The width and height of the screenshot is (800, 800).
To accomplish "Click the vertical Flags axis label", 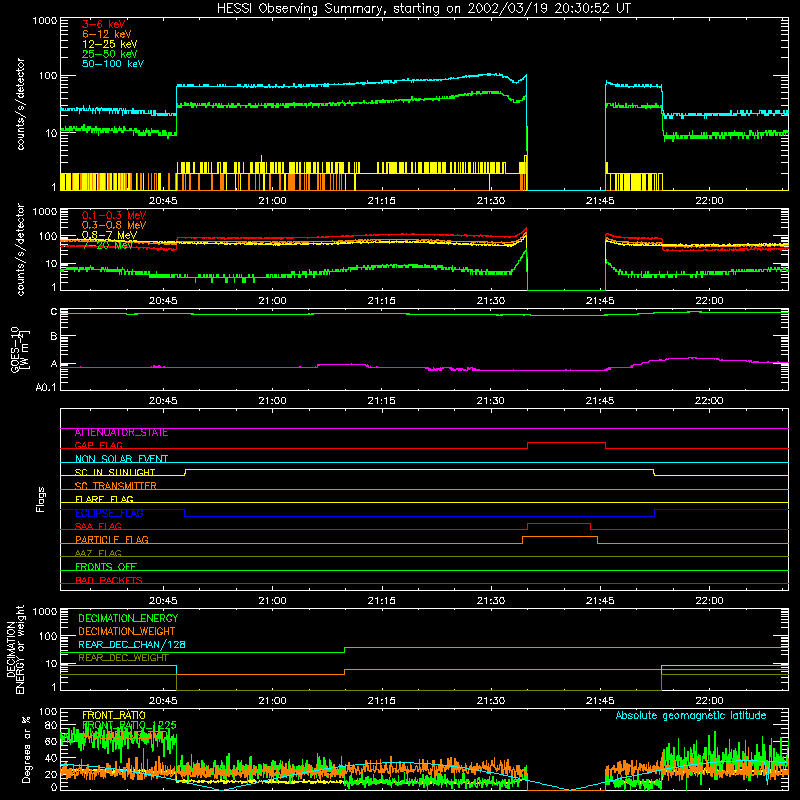I will 41,499.
